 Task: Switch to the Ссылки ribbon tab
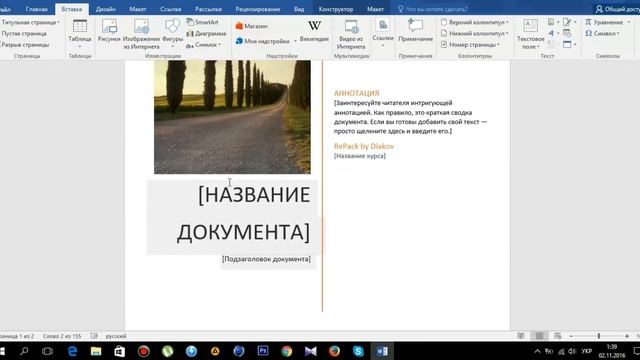(171, 9)
